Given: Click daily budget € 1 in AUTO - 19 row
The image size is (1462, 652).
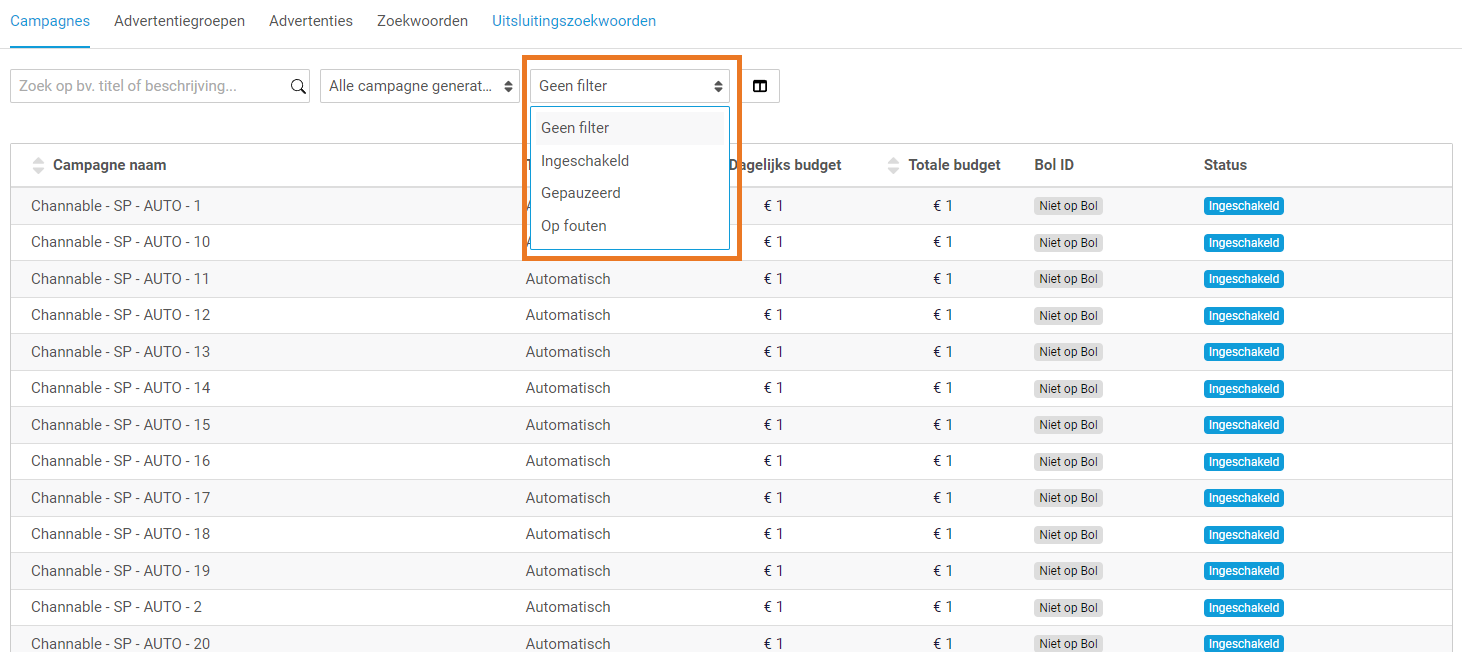Looking at the screenshot, I should [x=774, y=571].
